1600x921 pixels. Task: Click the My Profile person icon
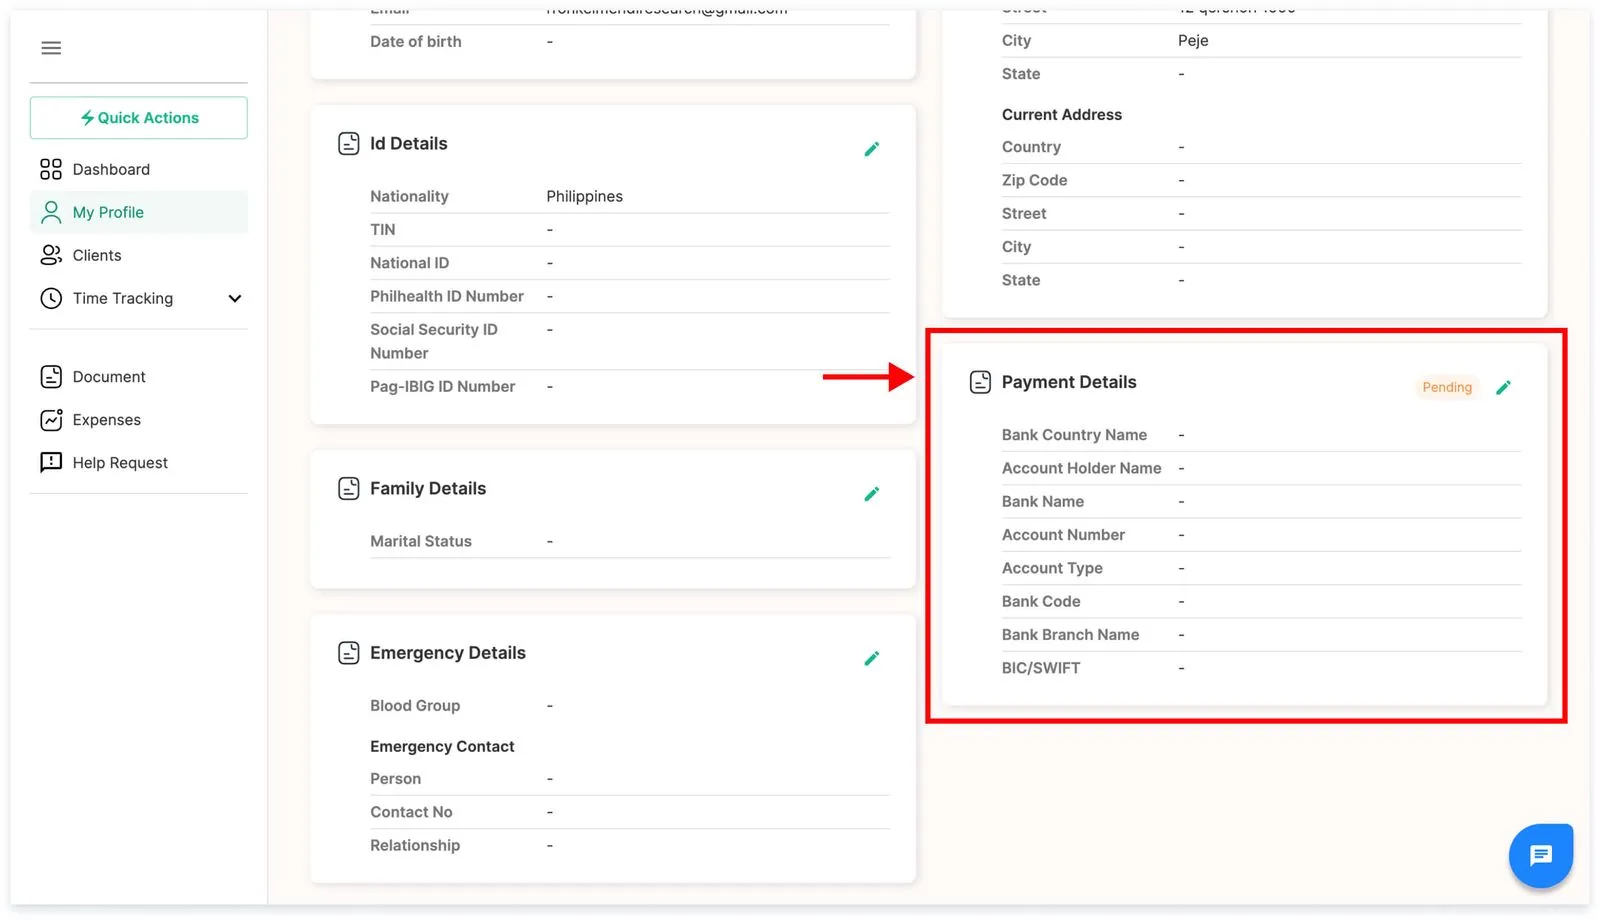pos(51,212)
